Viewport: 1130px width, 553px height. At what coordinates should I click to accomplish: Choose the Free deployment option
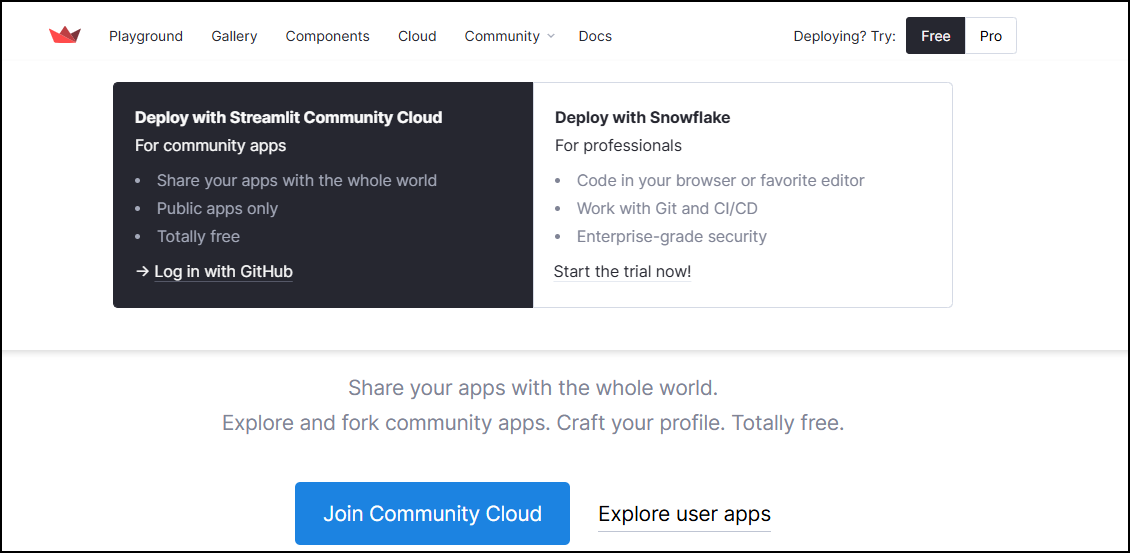pyautogui.click(x=935, y=36)
